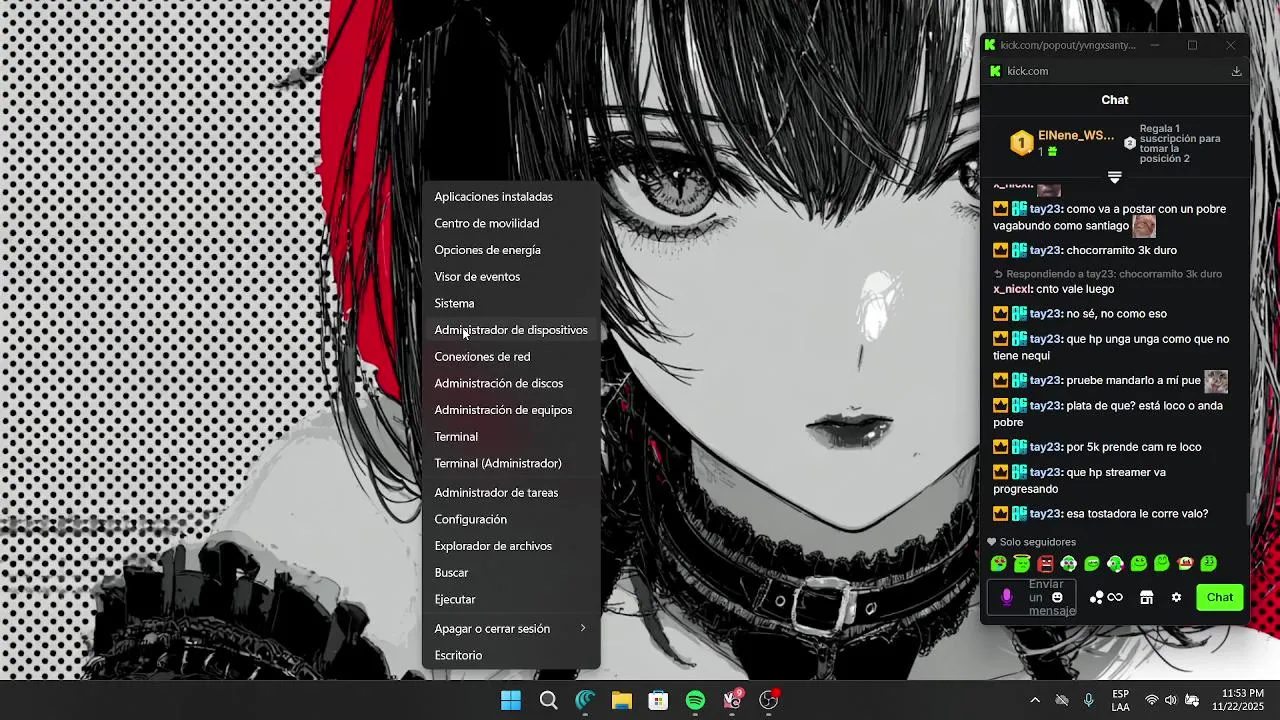Image resolution: width=1280 pixels, height=720 pixels.
Task: Click the gold number 1 leaderboard badge
Action: 1021,143
